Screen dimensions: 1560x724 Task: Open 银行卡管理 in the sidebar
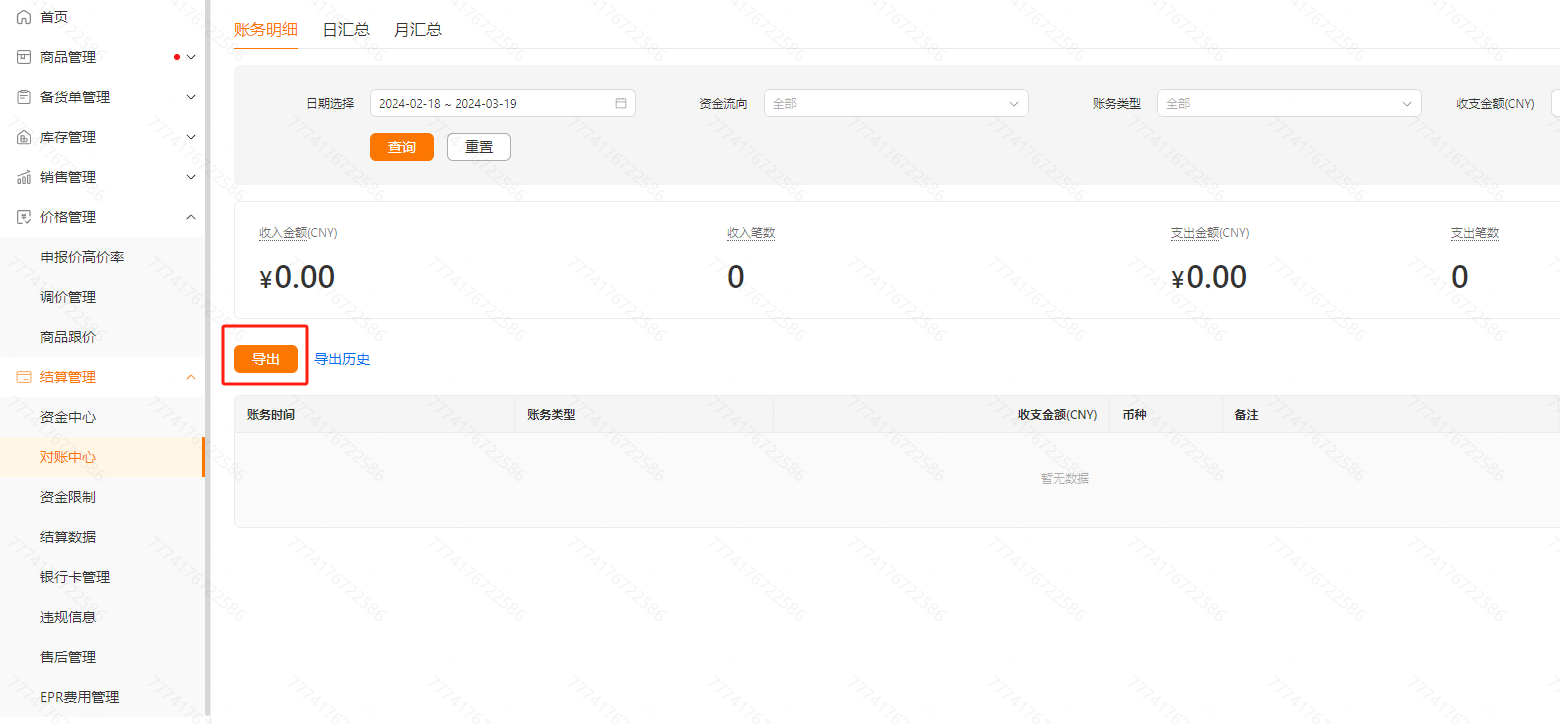(75, 577)
